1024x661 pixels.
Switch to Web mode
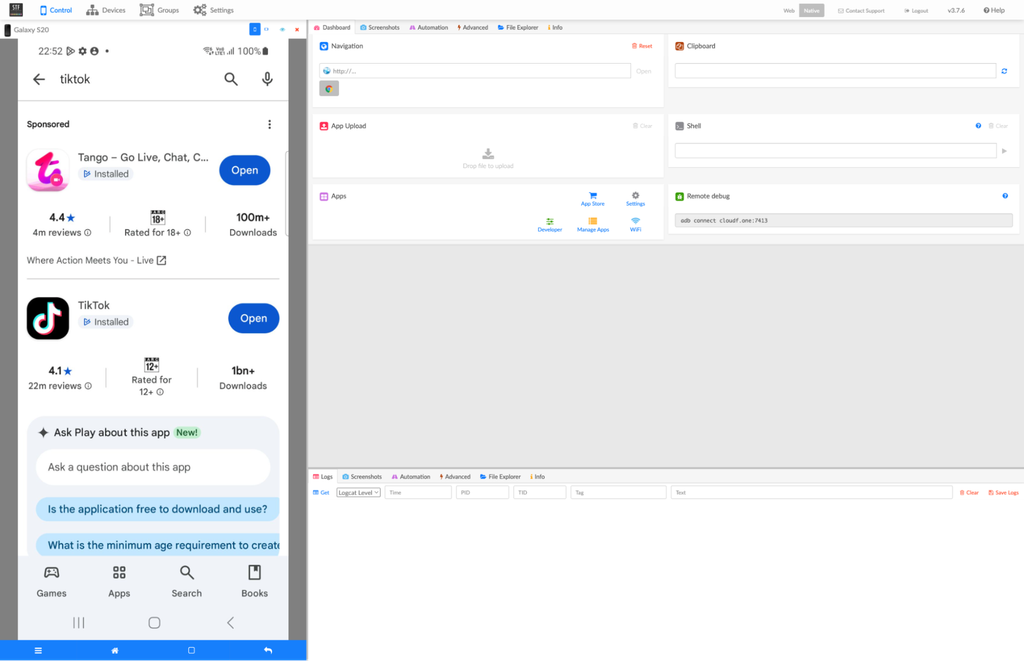point(789,10)
